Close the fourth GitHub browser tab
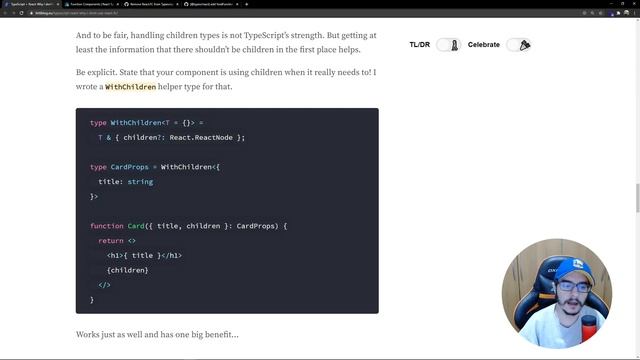 (237, 4)
